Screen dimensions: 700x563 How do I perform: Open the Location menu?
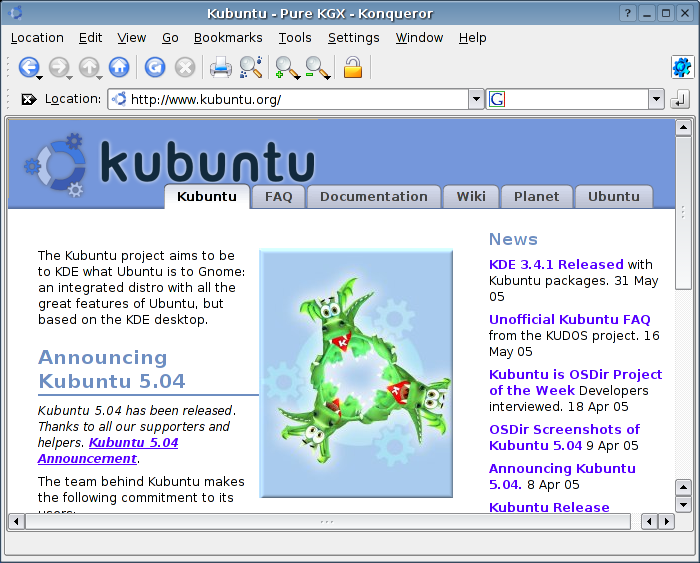coord(37,38)
